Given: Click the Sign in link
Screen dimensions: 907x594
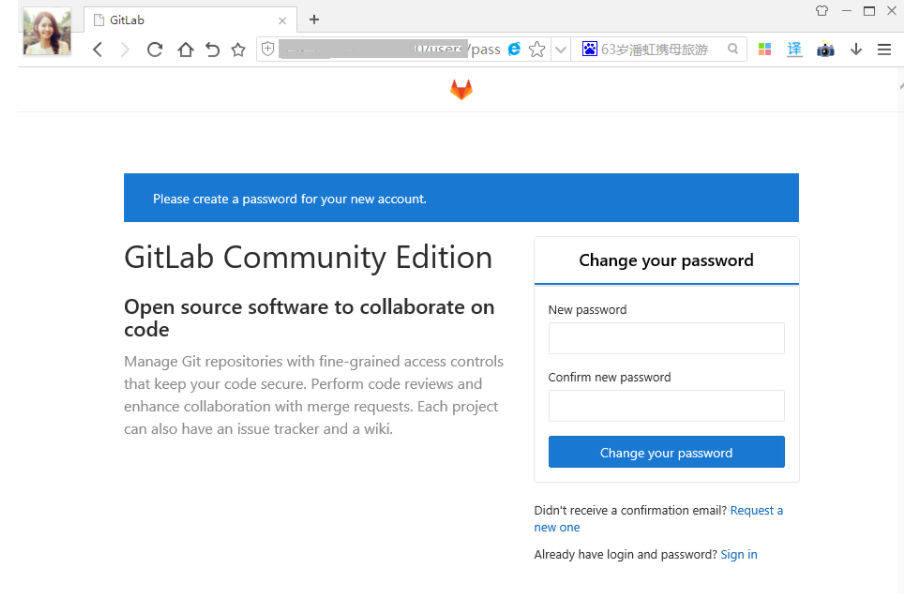Looking at the screenshot, I should (738, 554).
